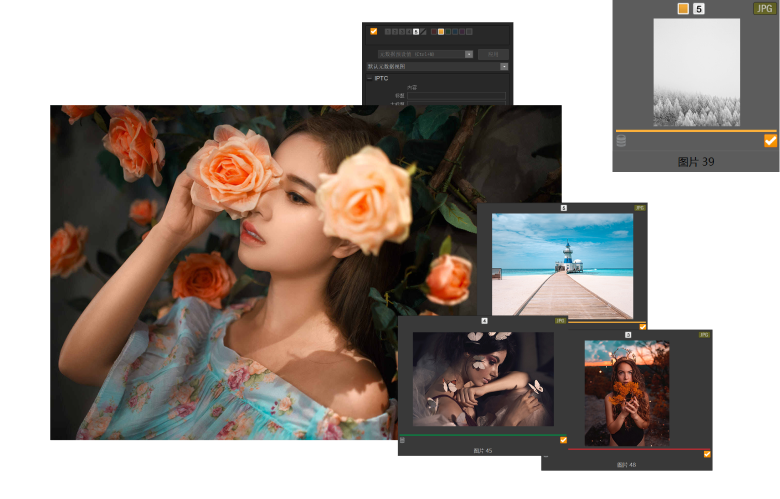The width and height of the screenshot is (780, 499).
Task: Click the JPG badge on 图片 39
Action: coord(764,8)
